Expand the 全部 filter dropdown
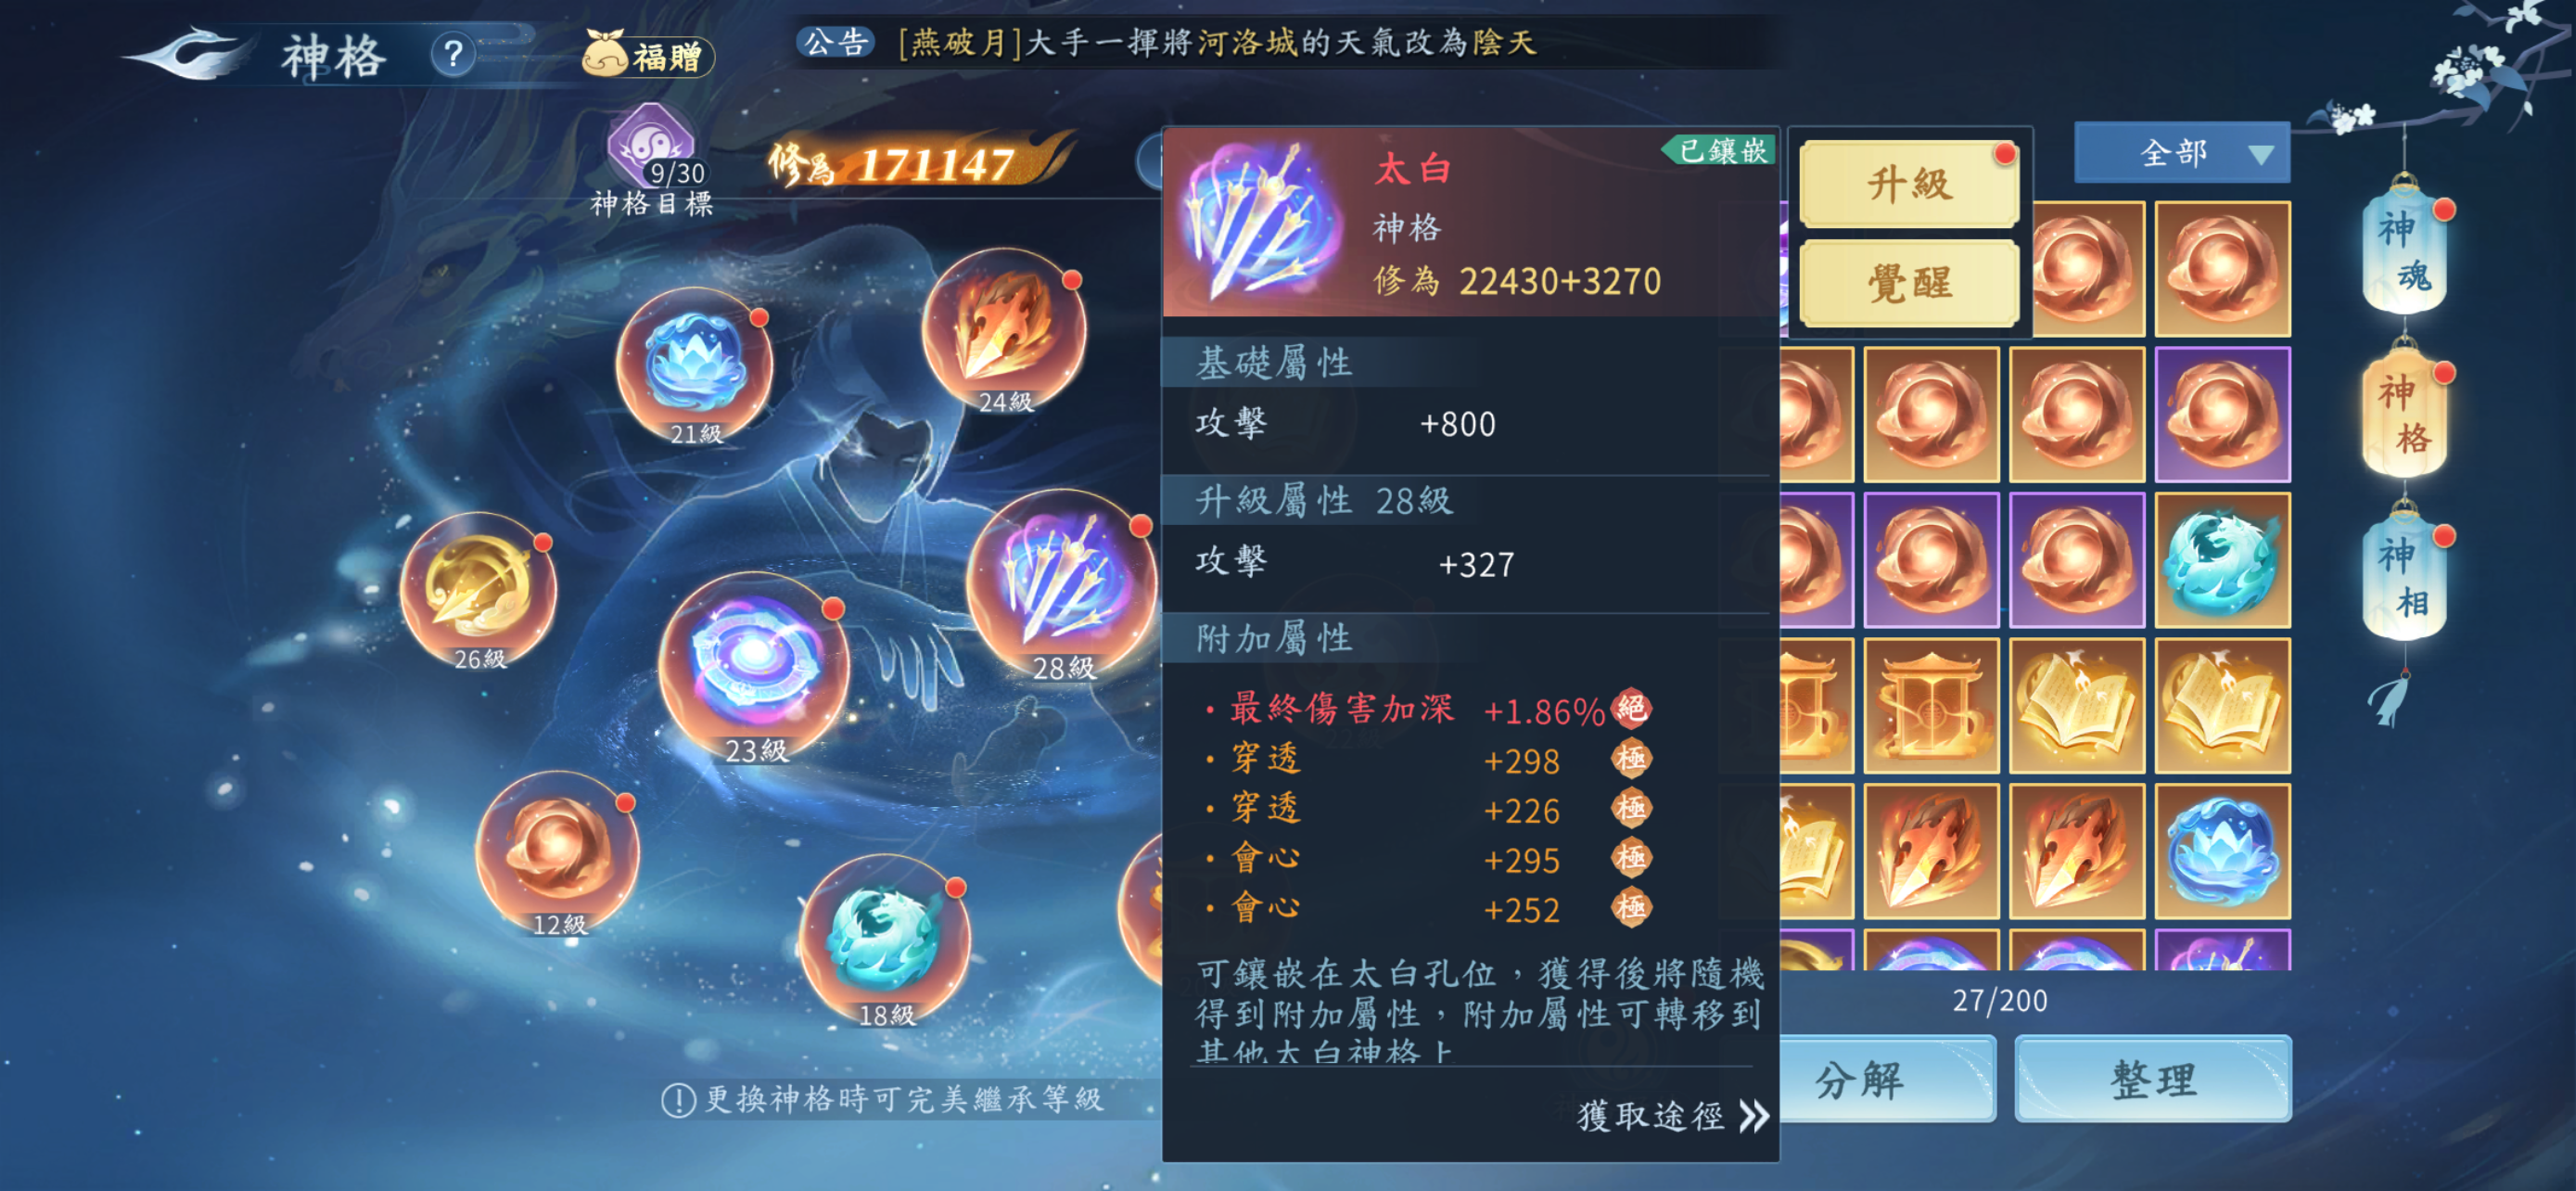 click(x=2181, y=153)
